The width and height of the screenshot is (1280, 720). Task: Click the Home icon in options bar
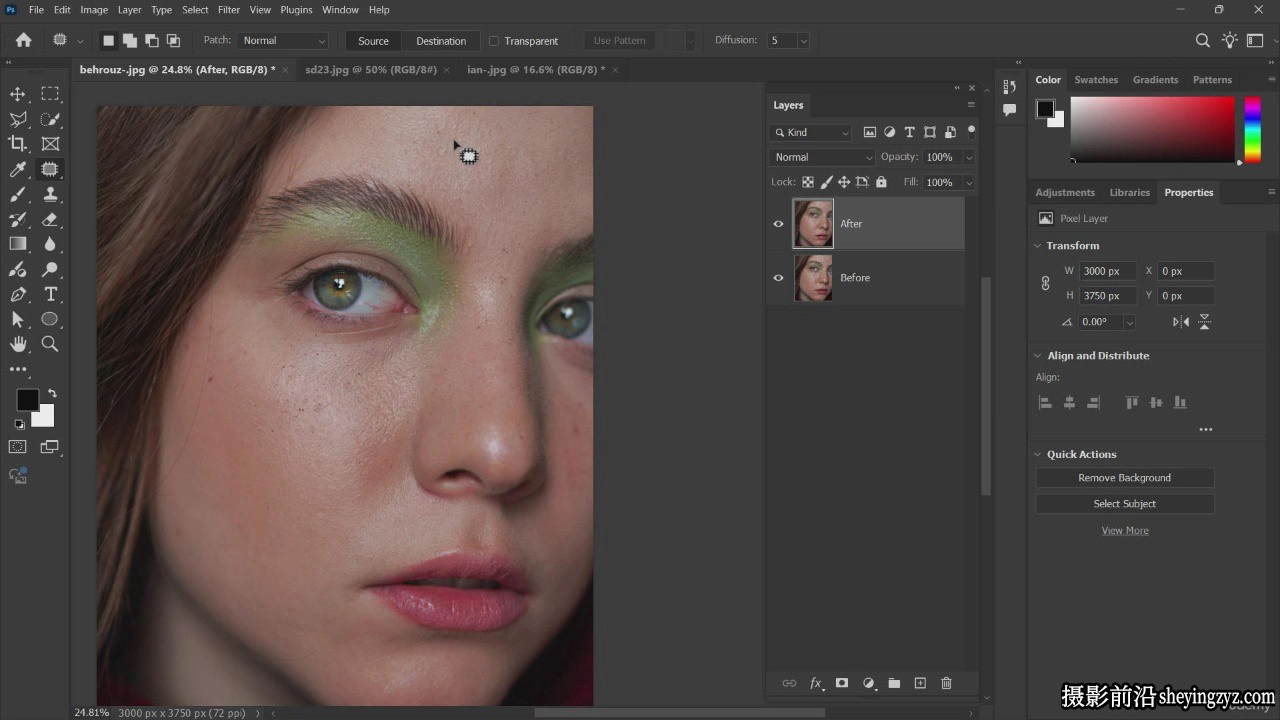click(23, 40)
